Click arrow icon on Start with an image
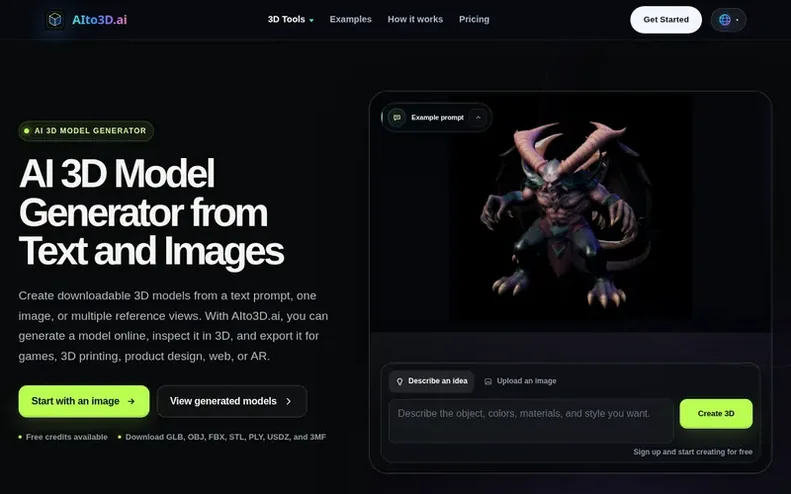 [131, 401]
